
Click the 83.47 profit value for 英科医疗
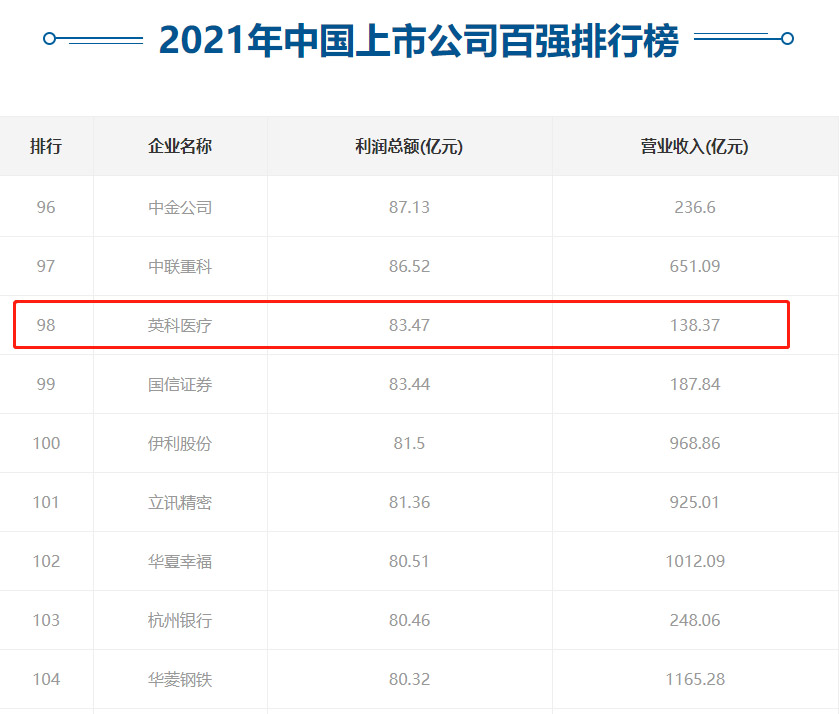[x=409, y=325]
